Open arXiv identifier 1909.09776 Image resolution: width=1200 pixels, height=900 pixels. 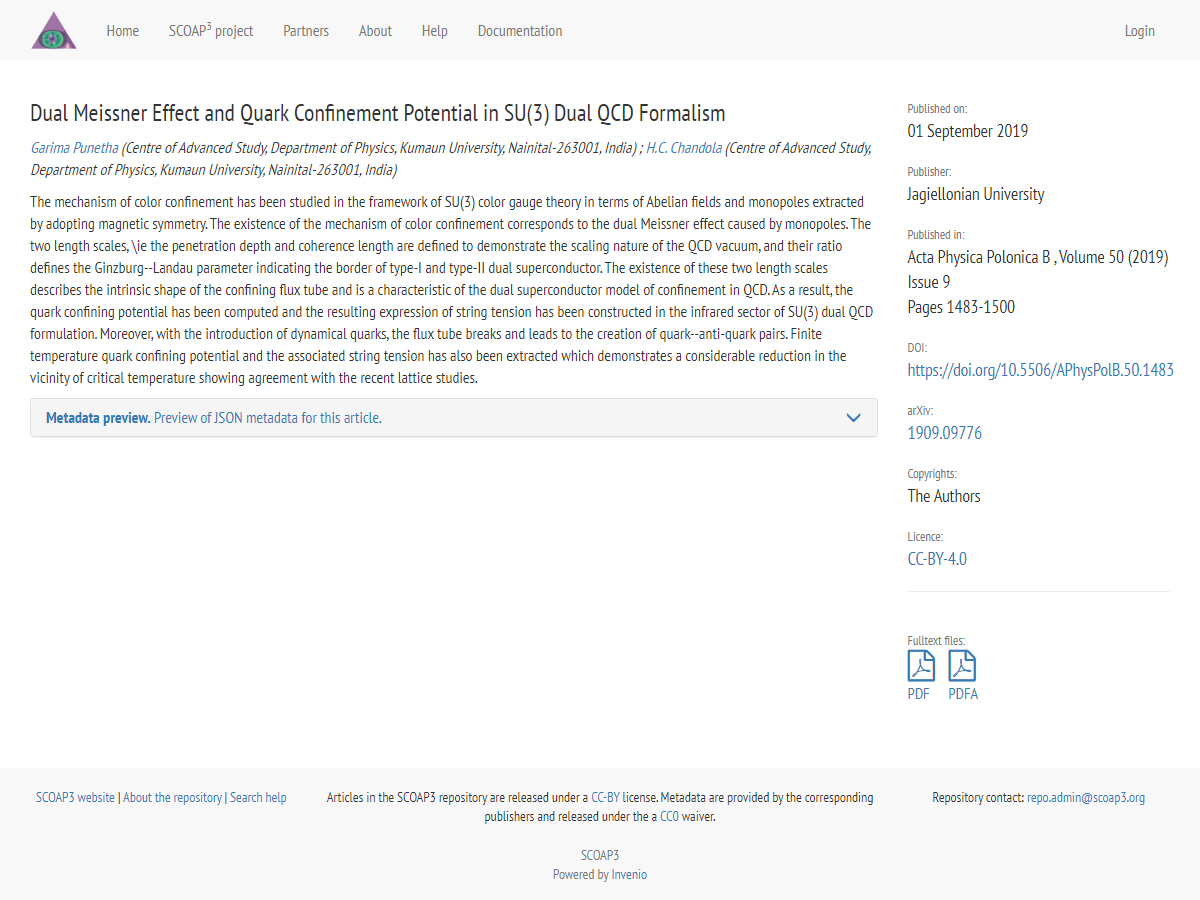tap(944, 433)
